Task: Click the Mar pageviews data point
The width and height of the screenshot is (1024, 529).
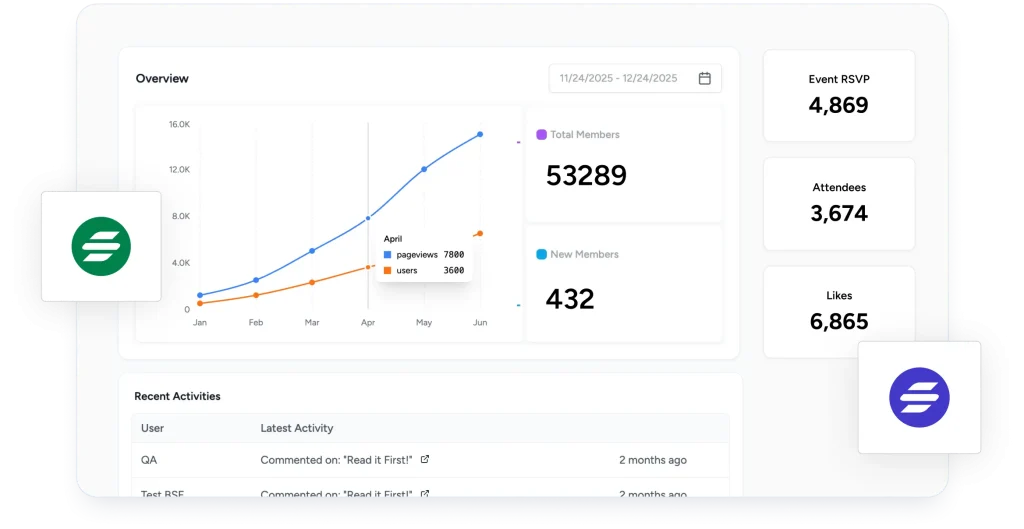Action: click(x=312, y=251)
